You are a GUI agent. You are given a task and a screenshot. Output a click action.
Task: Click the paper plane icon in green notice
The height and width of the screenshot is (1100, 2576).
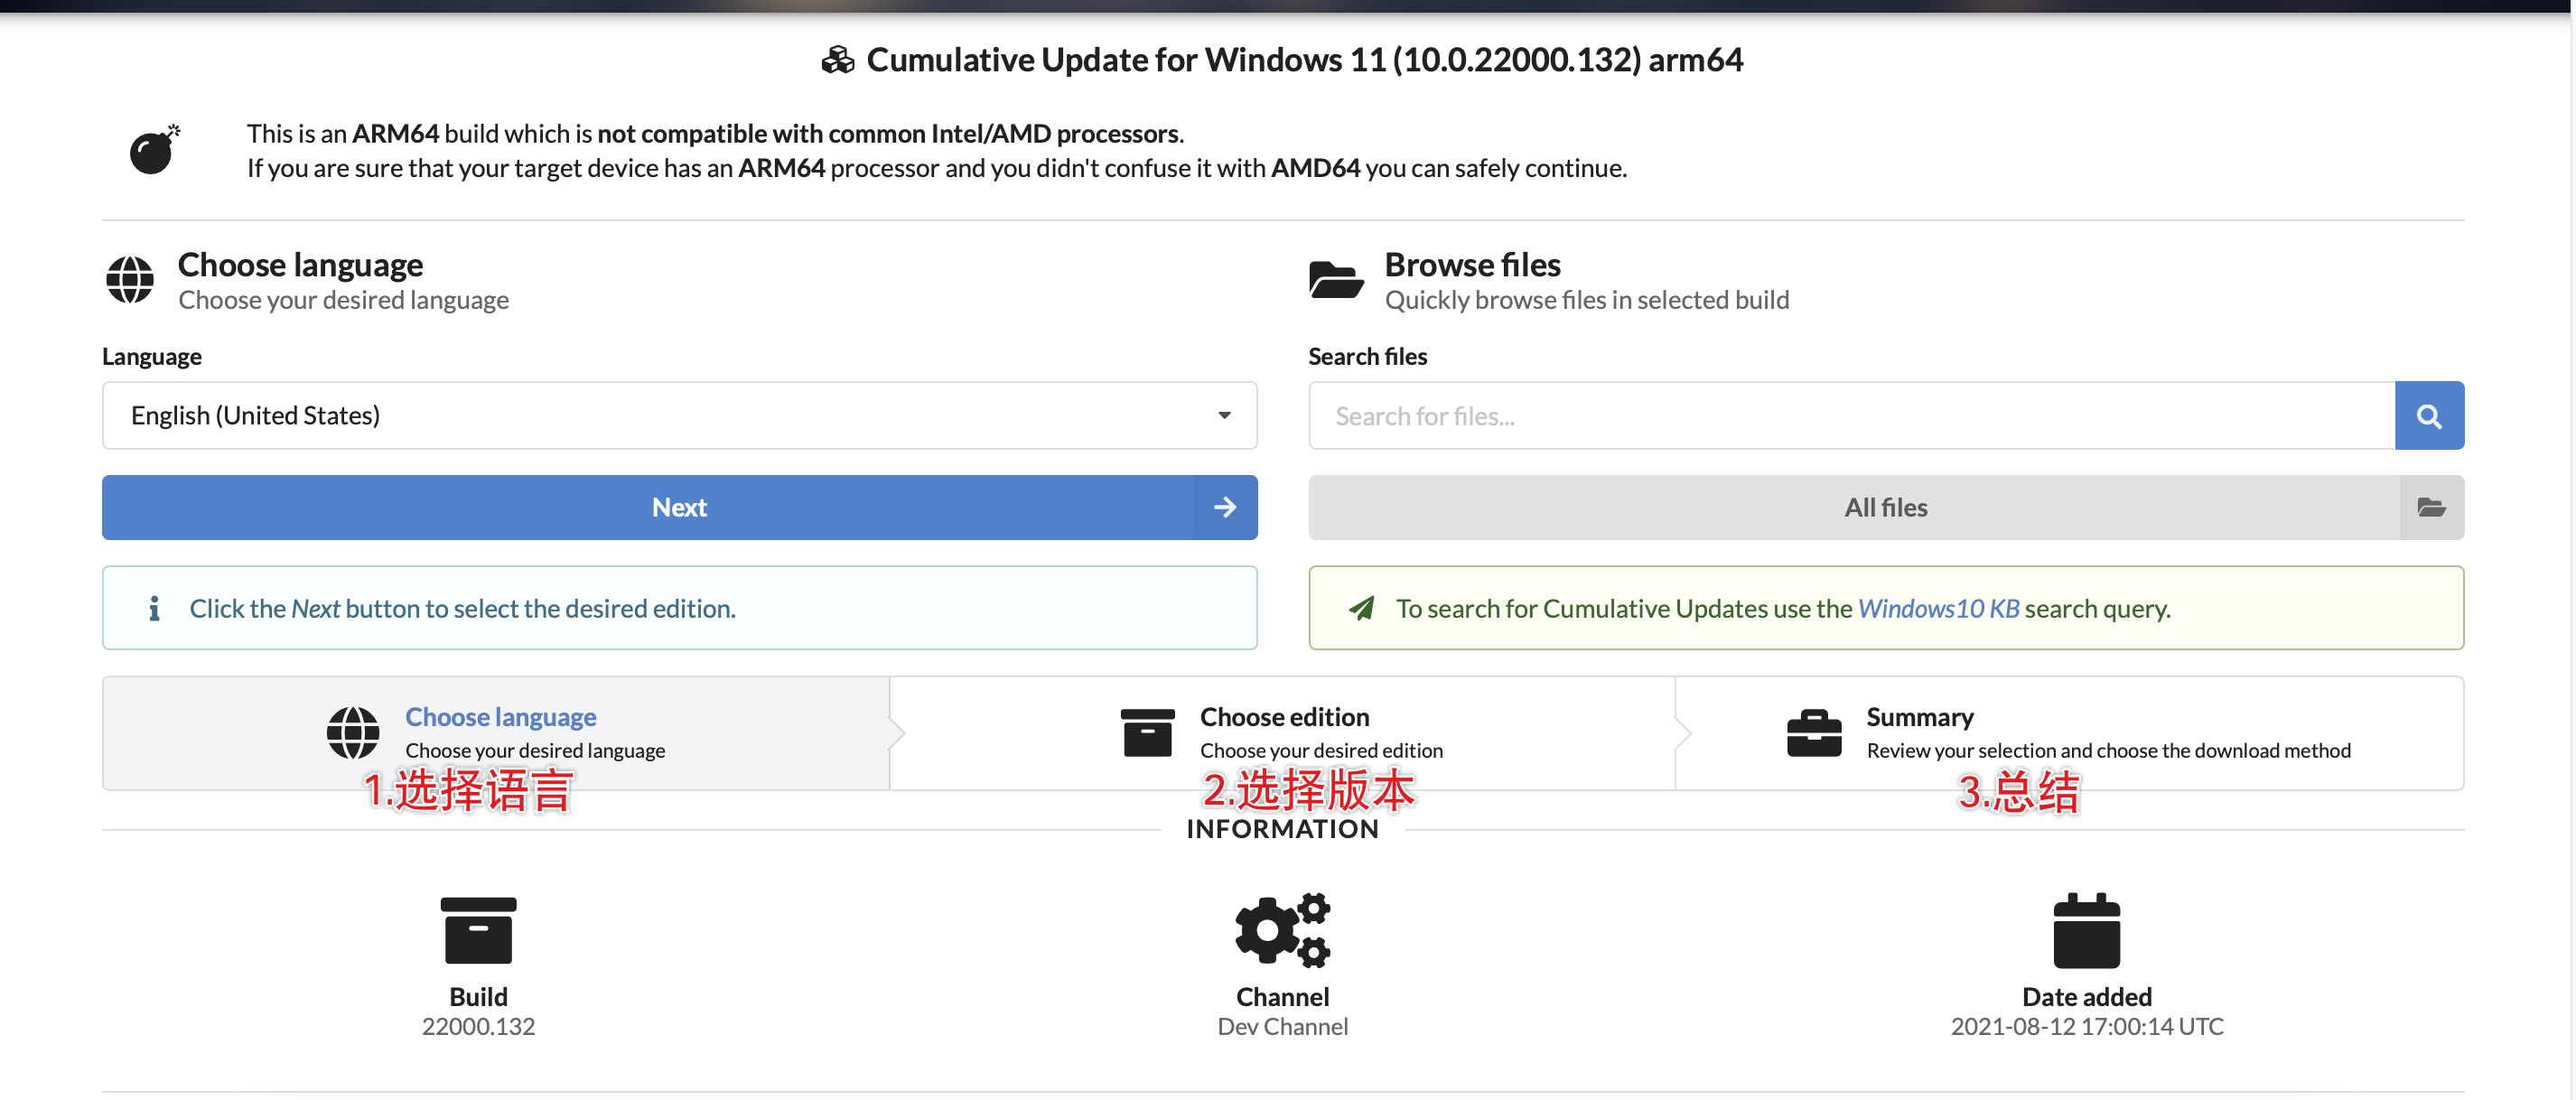point(1361,608)
